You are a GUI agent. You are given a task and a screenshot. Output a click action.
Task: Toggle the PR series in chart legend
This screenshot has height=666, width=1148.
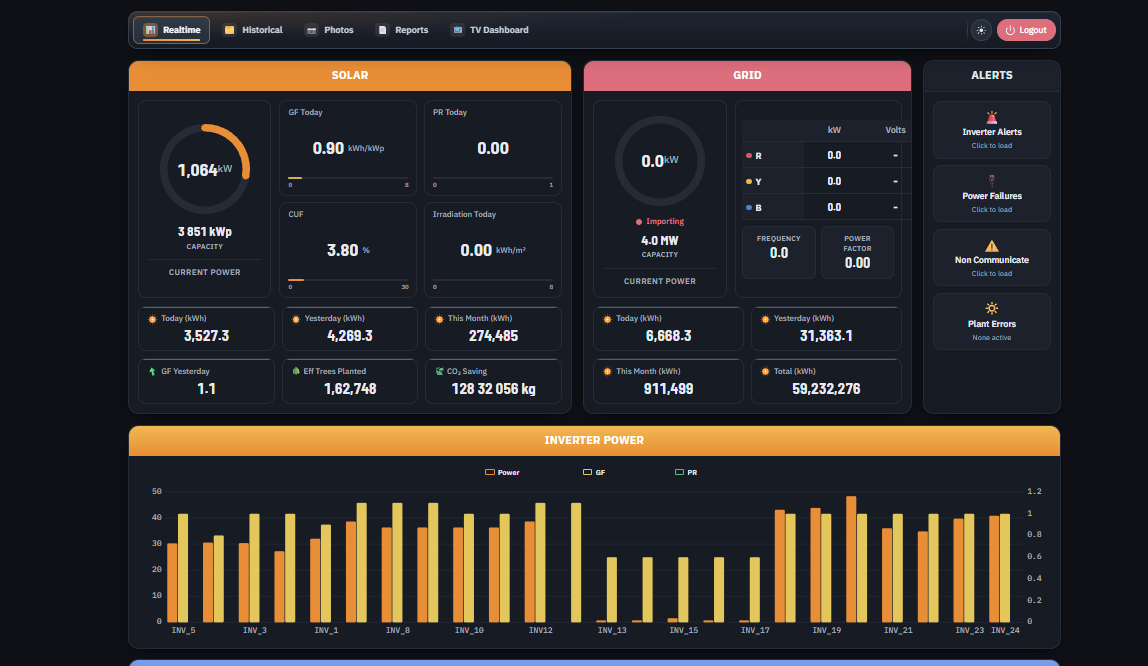pos(686,472)
